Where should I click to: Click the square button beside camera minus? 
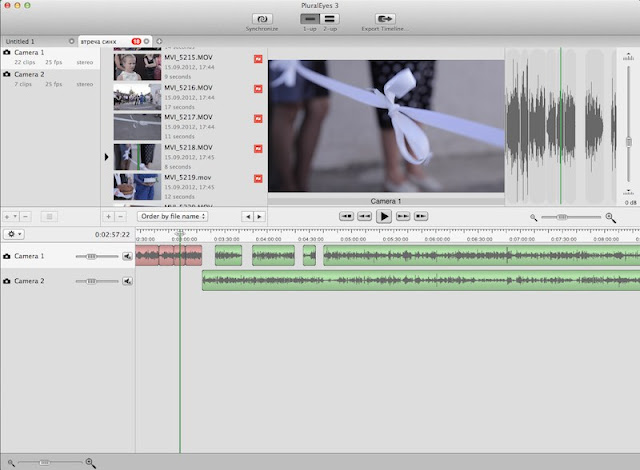(49, 217)
